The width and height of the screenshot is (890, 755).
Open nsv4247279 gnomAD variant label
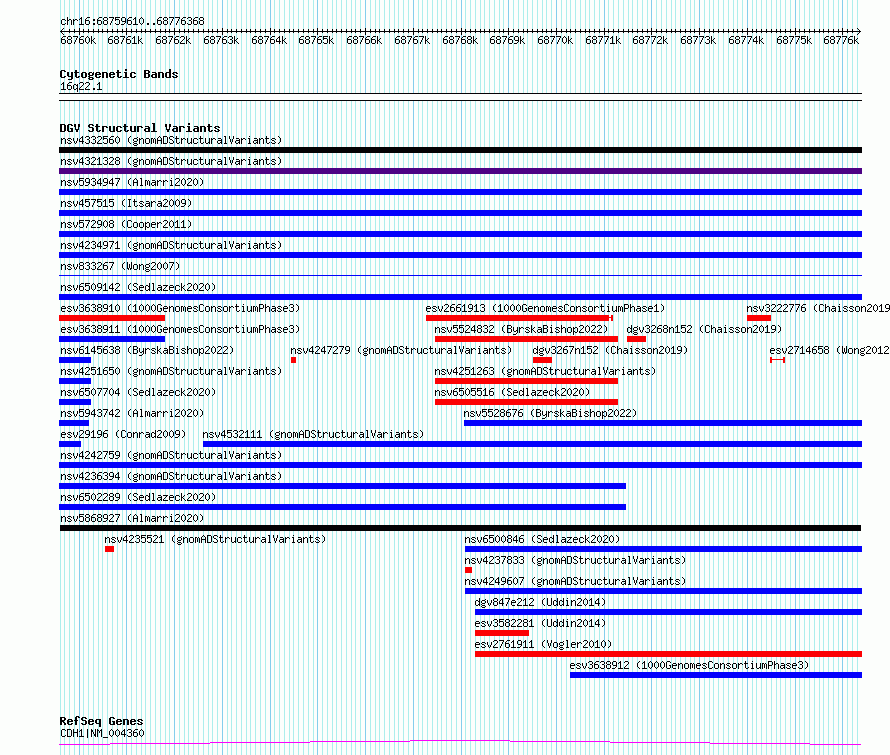[x=401, y=350]
